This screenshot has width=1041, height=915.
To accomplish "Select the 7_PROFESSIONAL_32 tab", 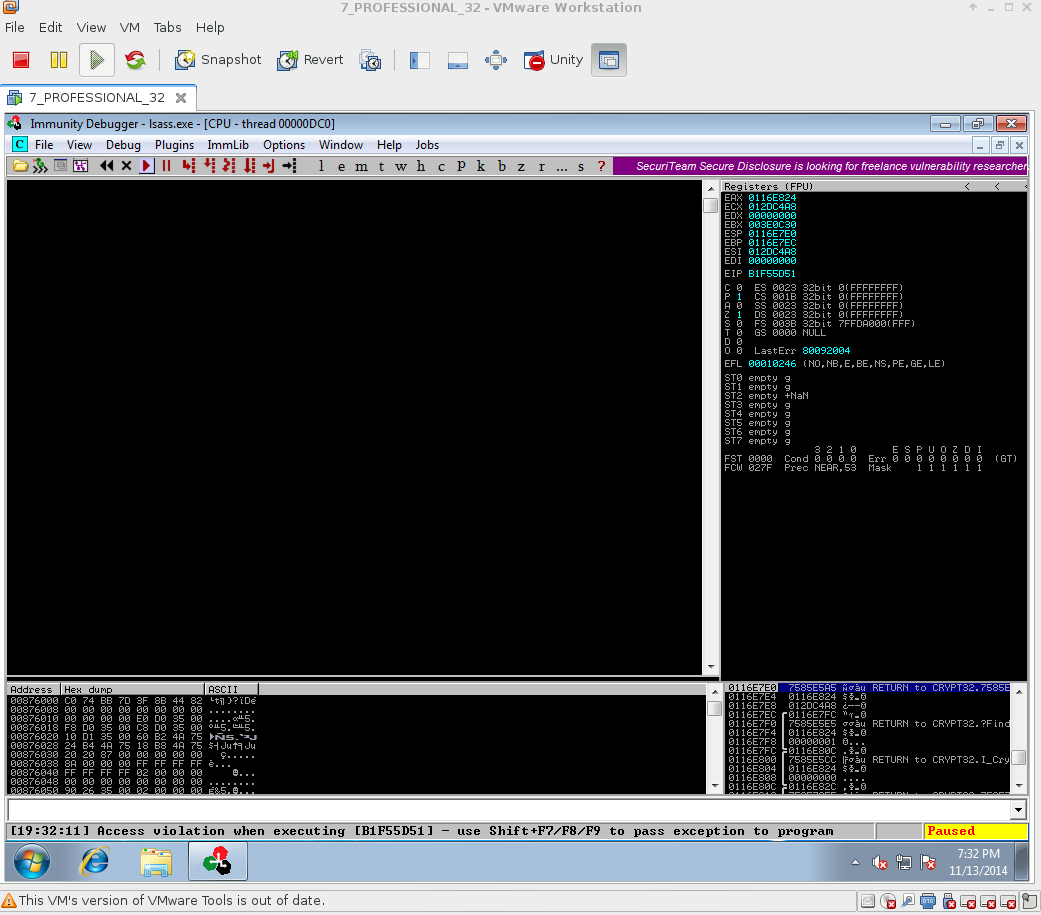I will 97,98.
